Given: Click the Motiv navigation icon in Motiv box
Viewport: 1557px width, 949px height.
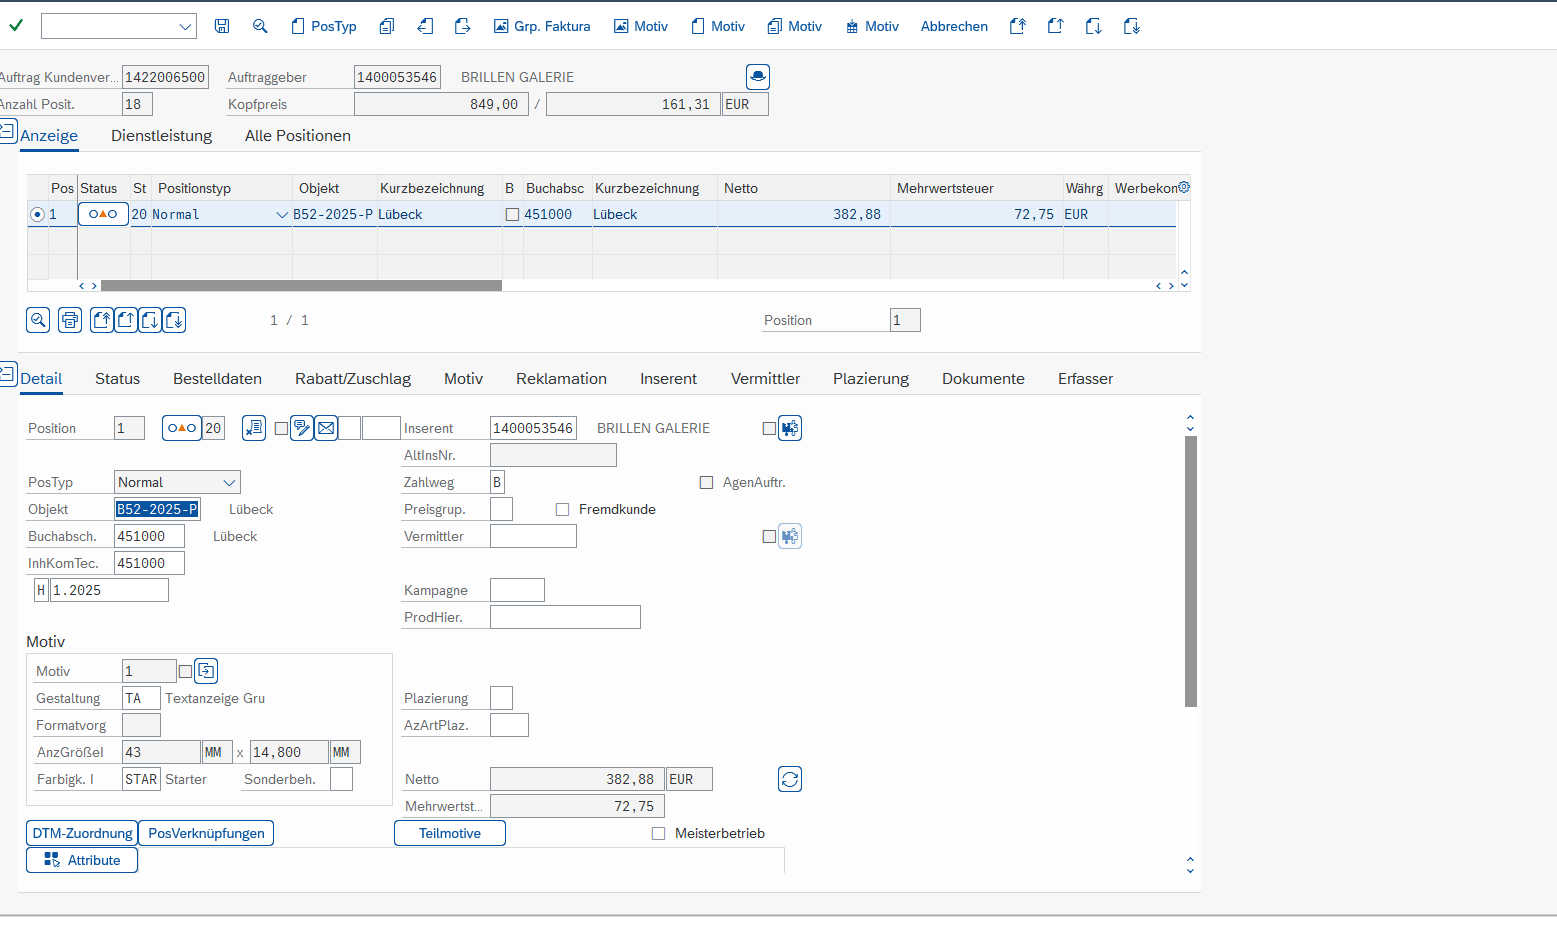Looking at the screenshot, I should pos(206,671).
